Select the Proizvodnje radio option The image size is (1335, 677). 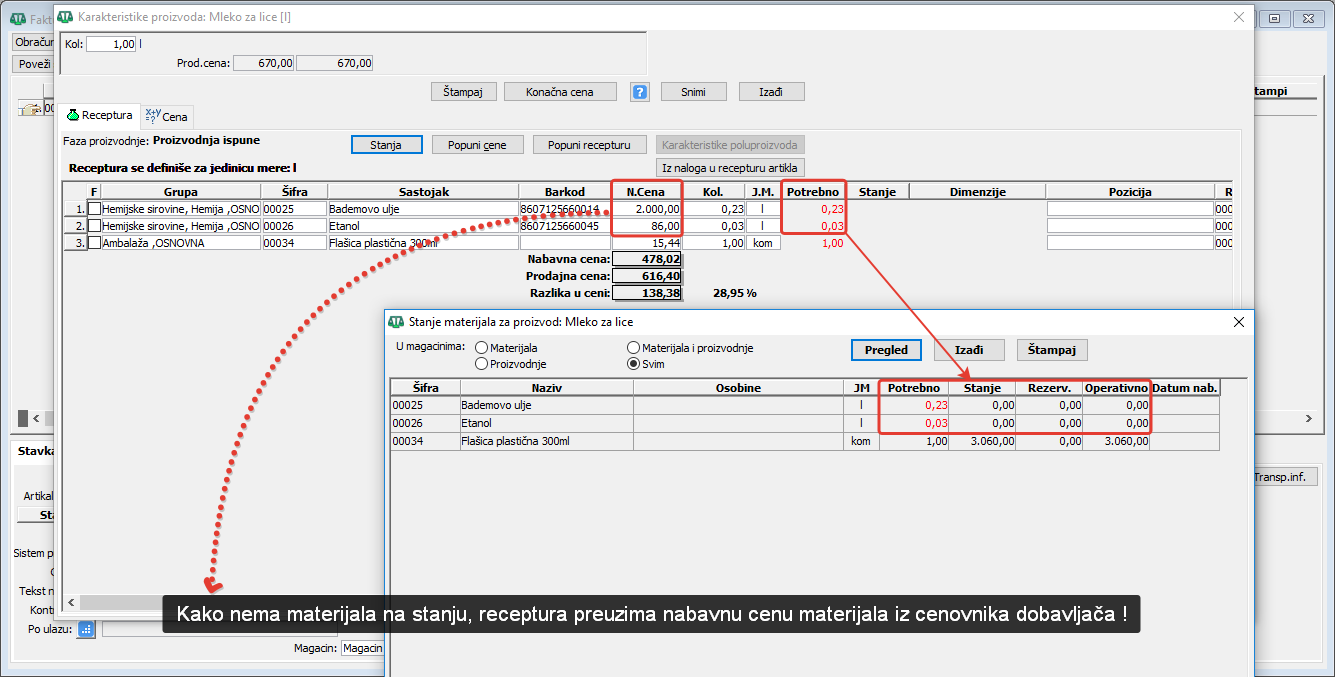pos(482,365)
